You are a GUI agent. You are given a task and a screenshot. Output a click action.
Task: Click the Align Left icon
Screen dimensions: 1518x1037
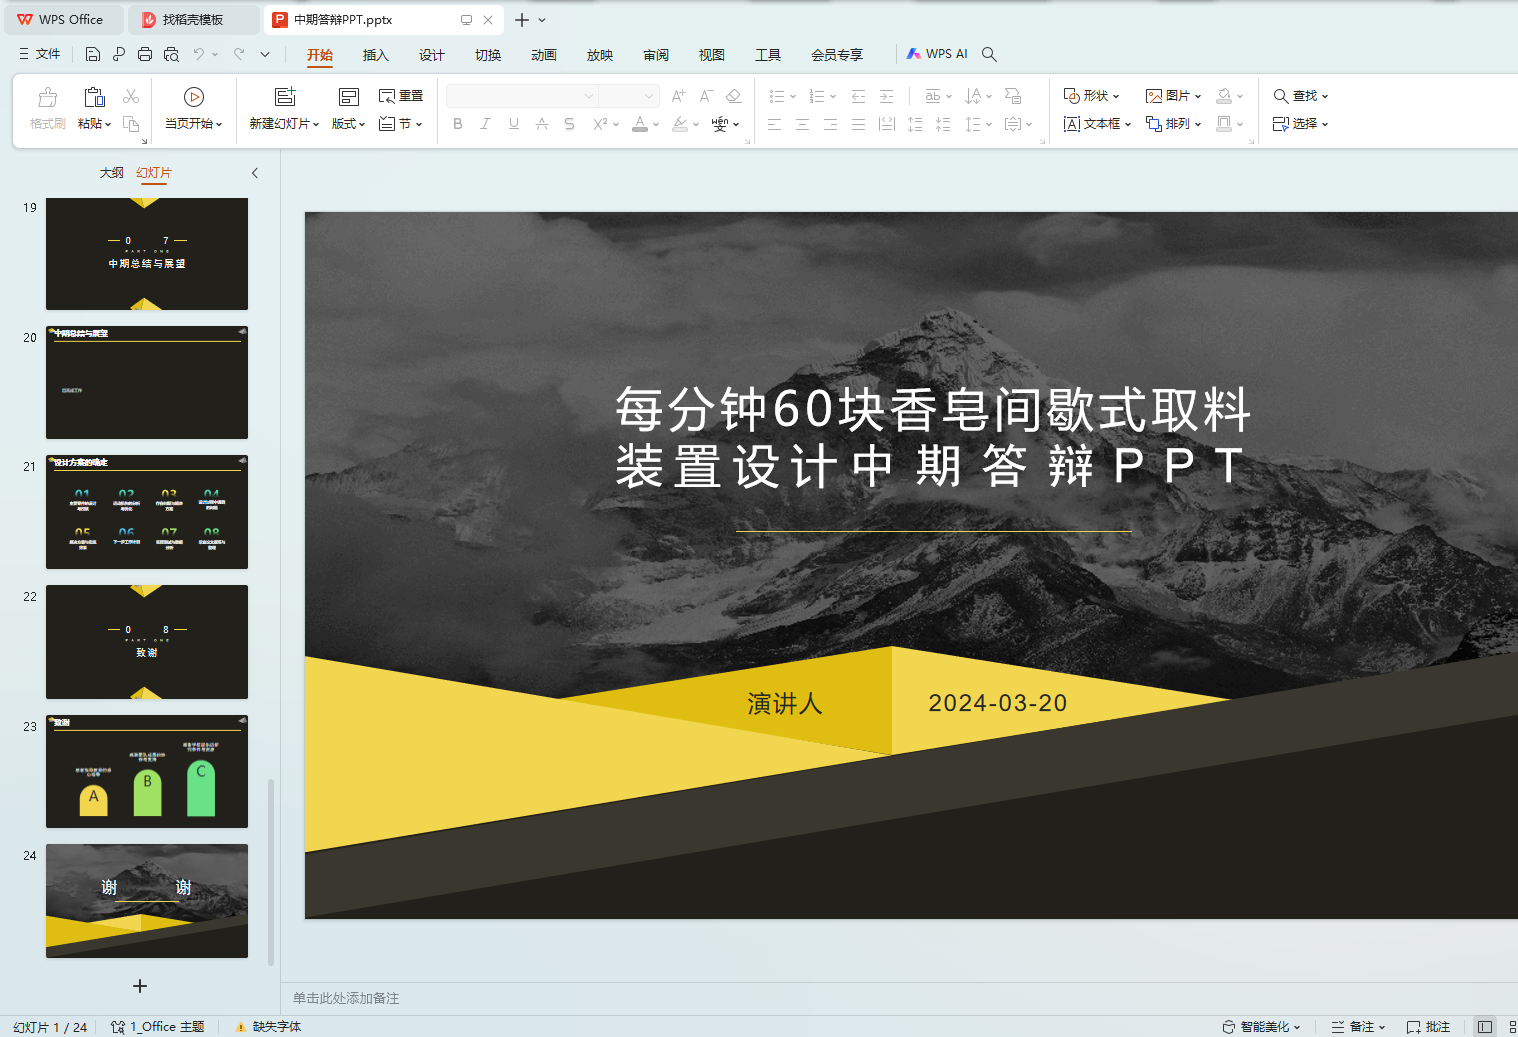tap(774, 124)
